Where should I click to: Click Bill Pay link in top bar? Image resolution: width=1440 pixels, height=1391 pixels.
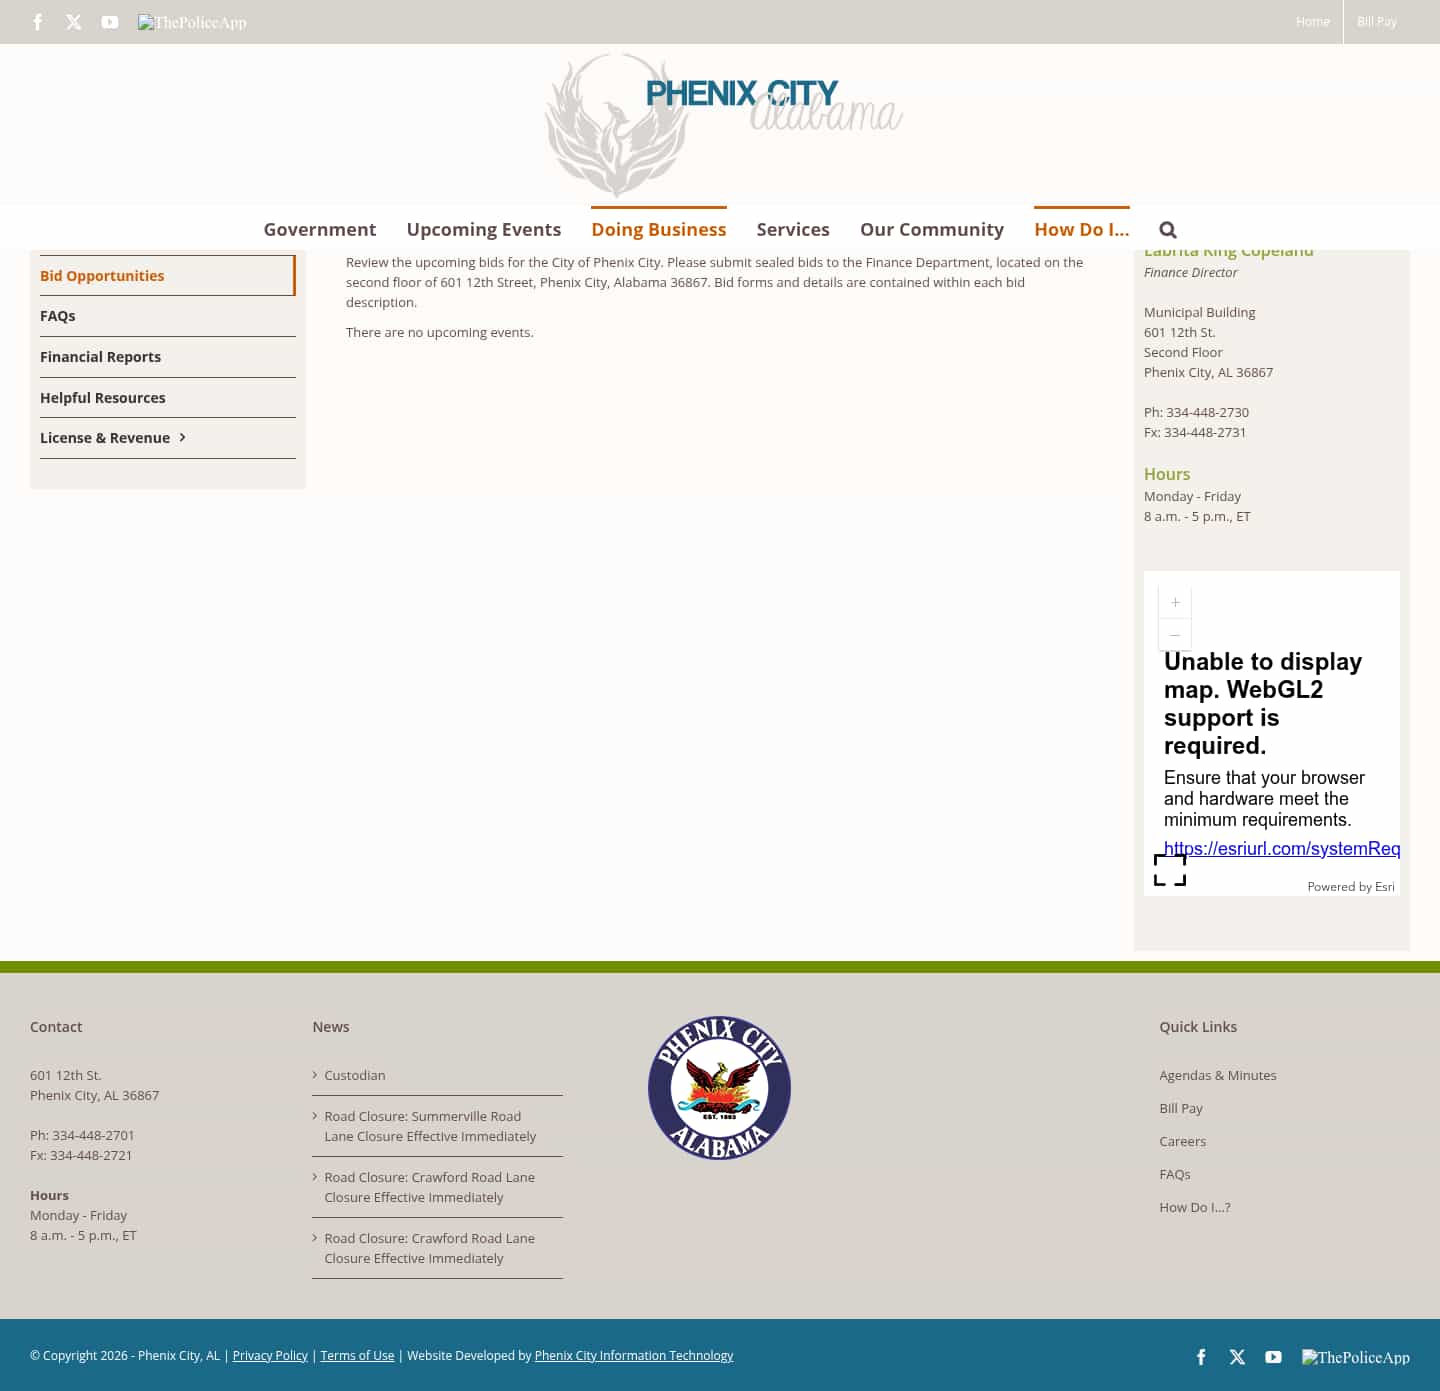coord(1377,22)
